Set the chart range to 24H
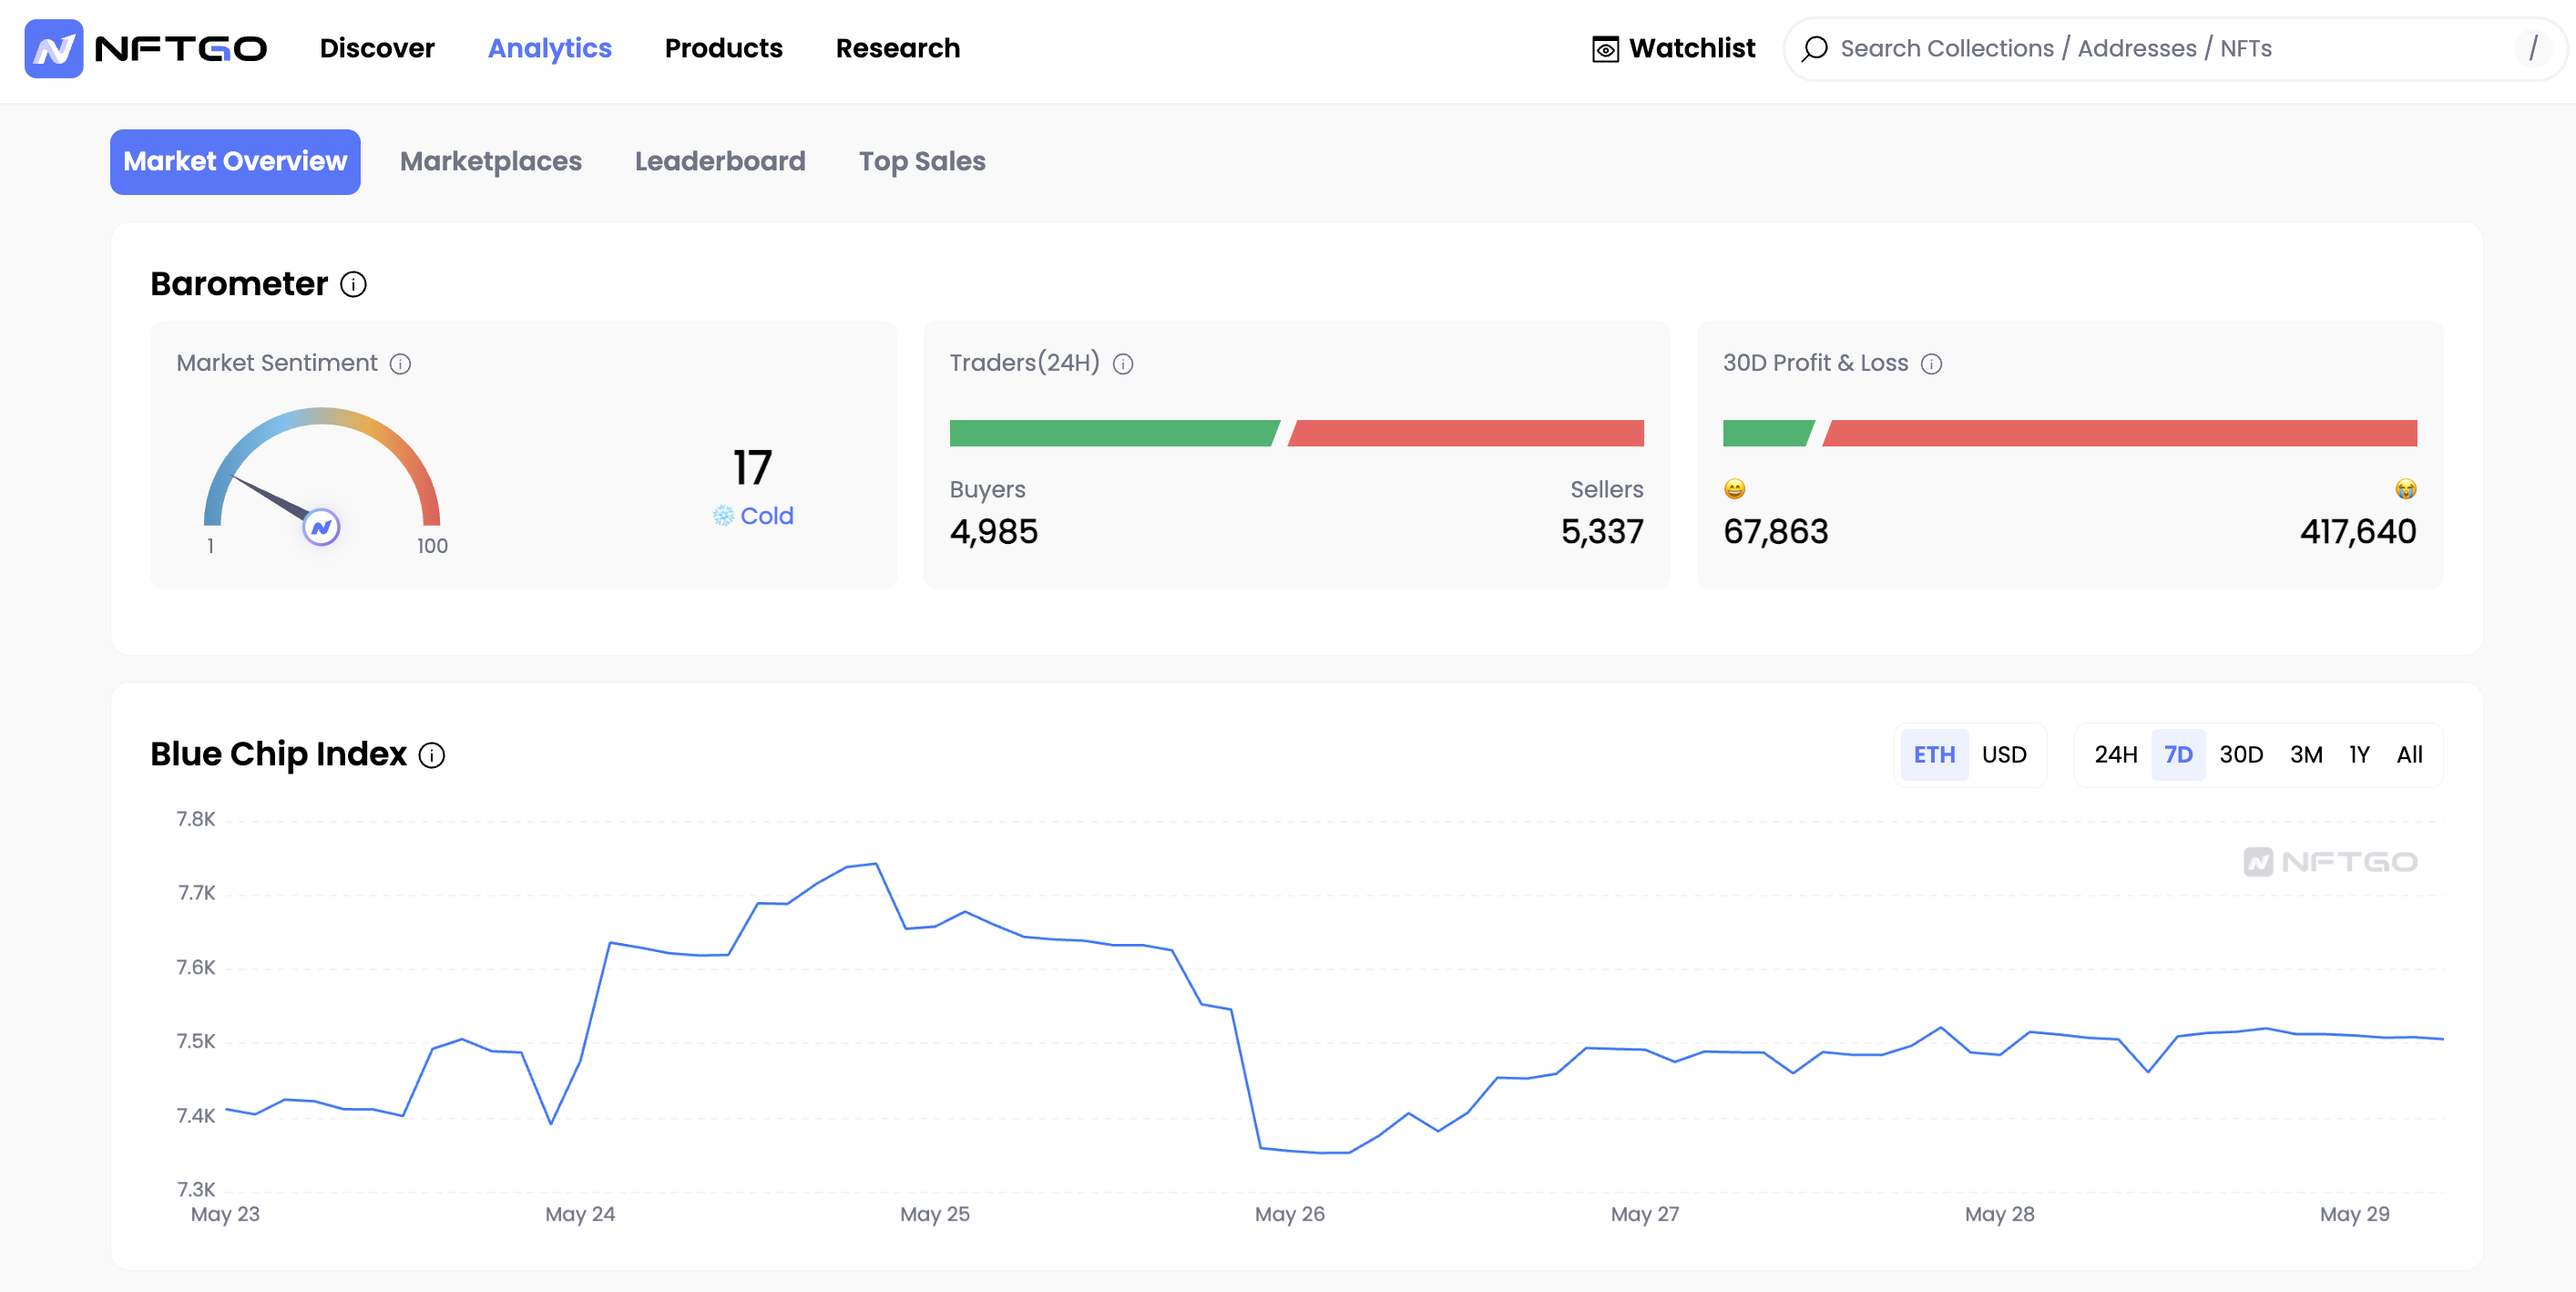The height and width of the screenshot is (1292, 2576). tap(2115, 755)
